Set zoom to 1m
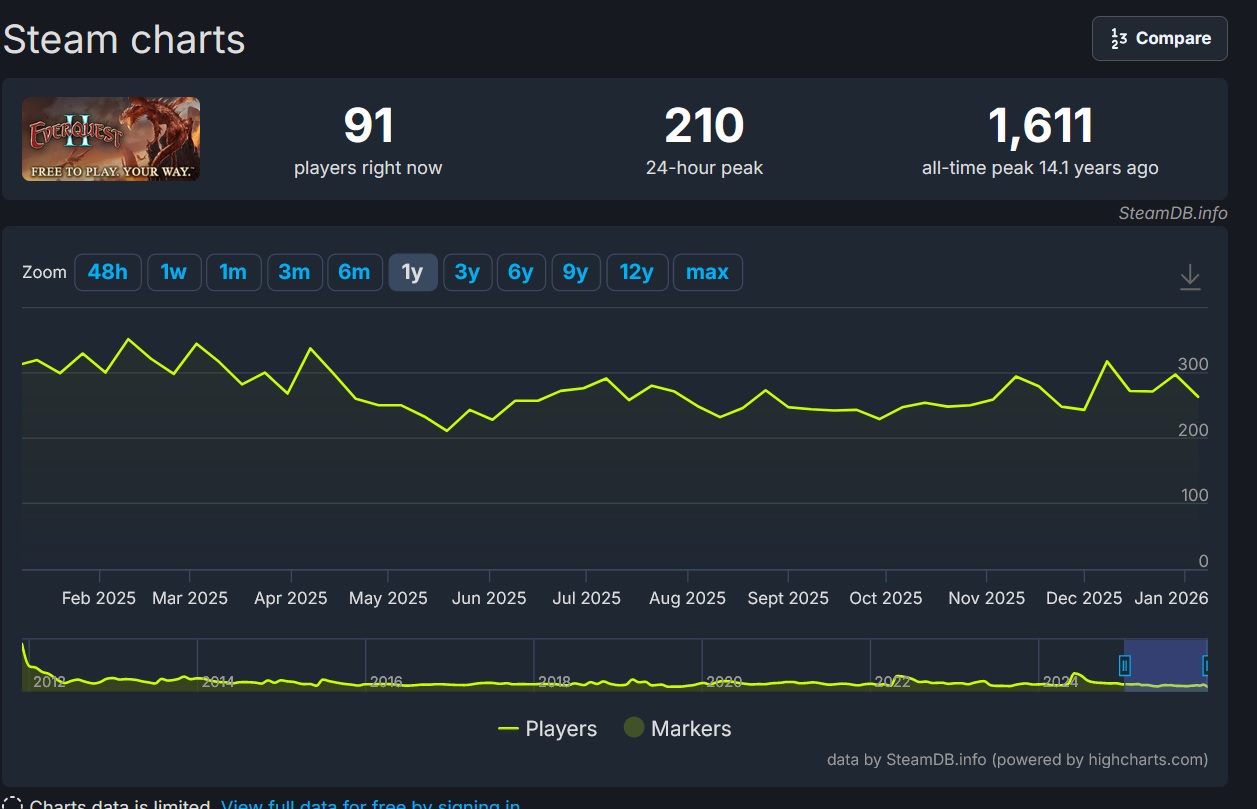The image size is (1257, 809). pos(234,272)
